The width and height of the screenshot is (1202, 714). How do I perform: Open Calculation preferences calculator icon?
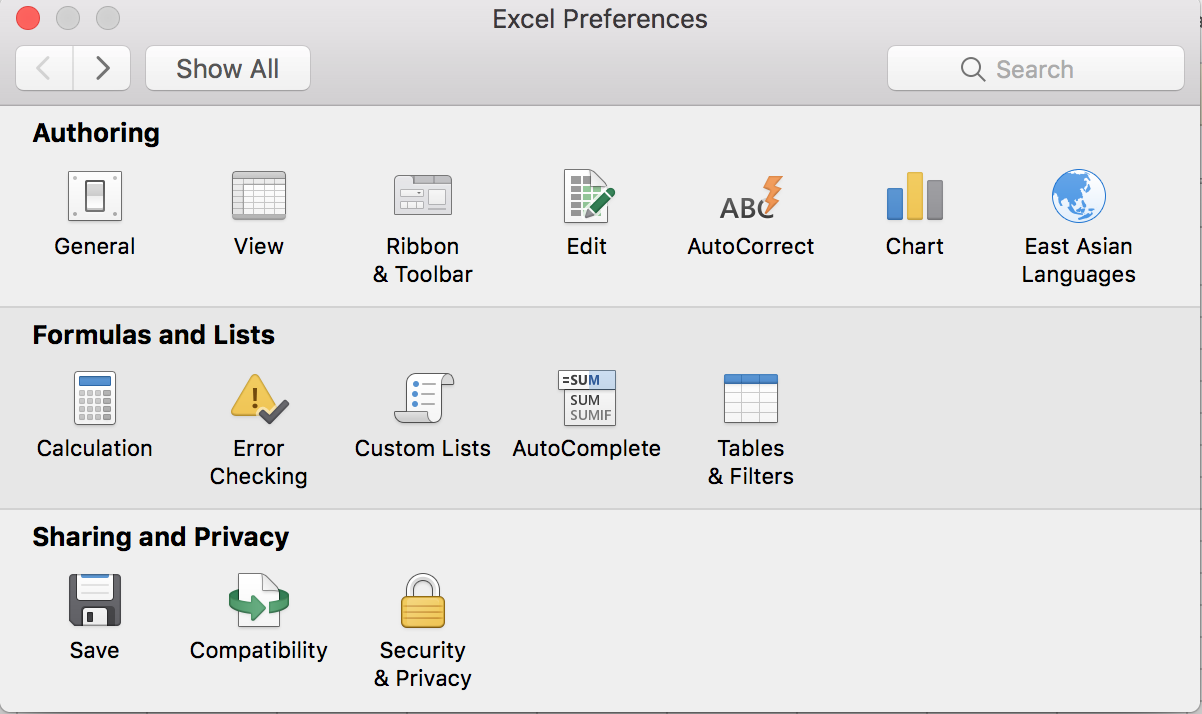[95, 398]
